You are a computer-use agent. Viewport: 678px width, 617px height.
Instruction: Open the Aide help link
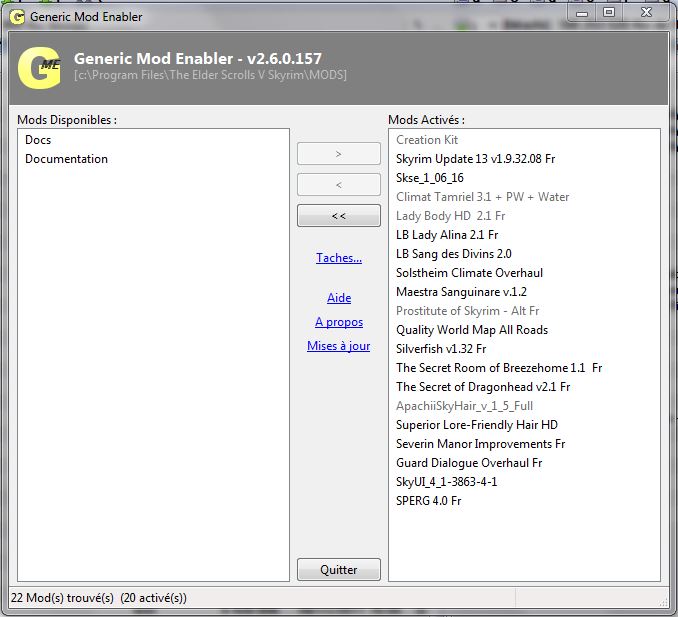339,298
